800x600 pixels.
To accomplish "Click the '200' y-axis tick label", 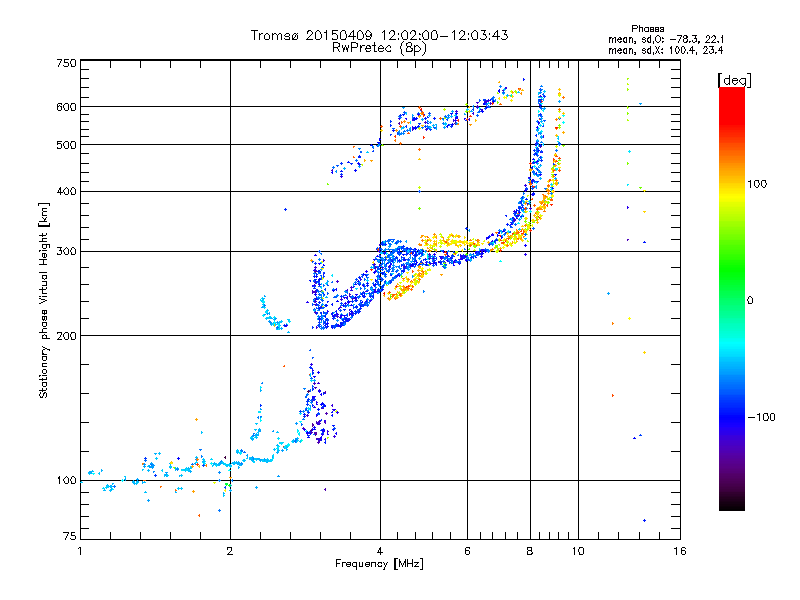I will click(x=67, y=336).
